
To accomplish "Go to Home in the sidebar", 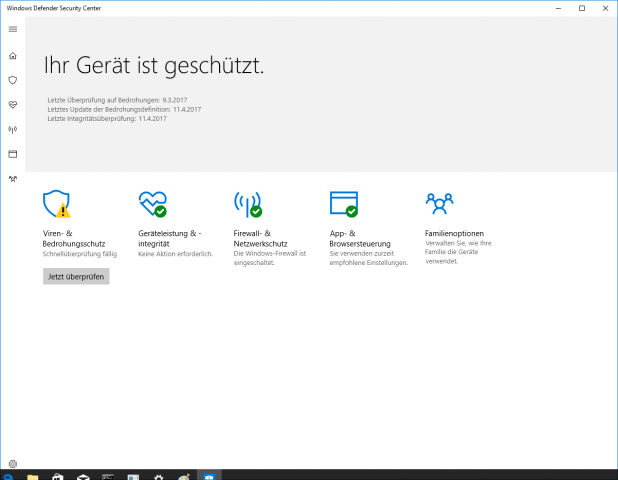I will pos(13,56).
